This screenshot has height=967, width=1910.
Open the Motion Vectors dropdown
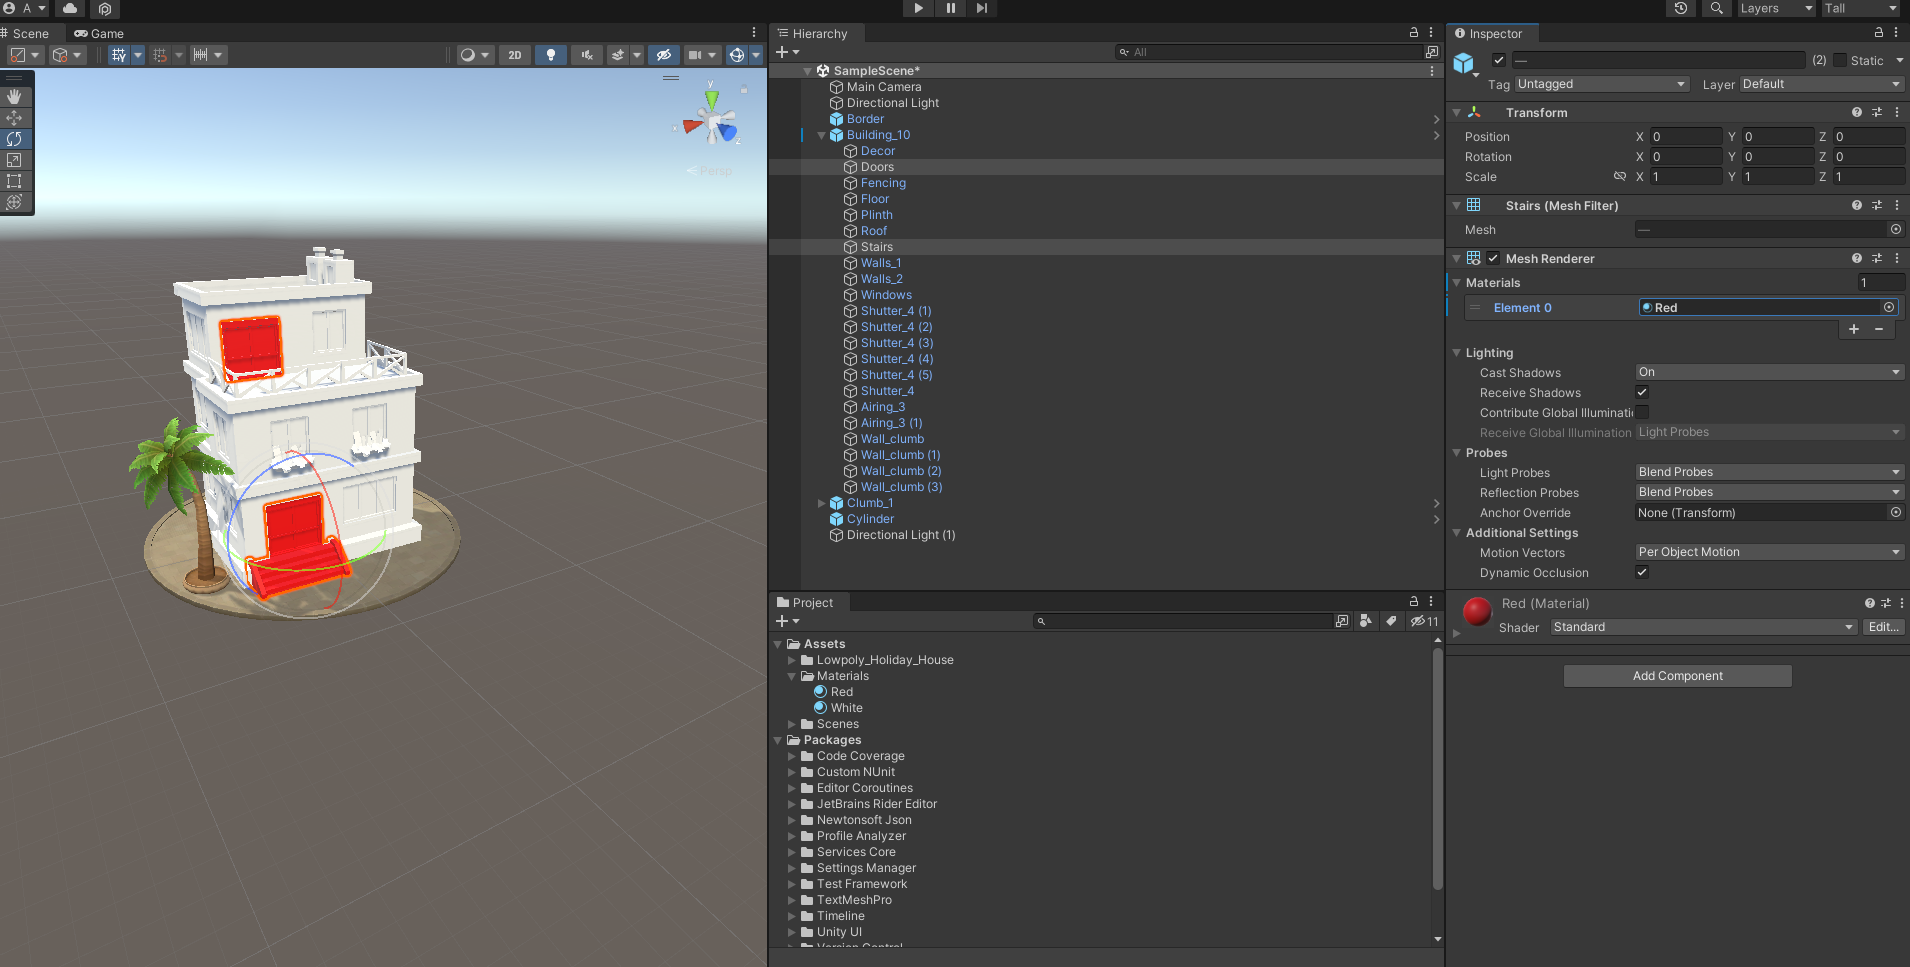tap(1769, 552)
